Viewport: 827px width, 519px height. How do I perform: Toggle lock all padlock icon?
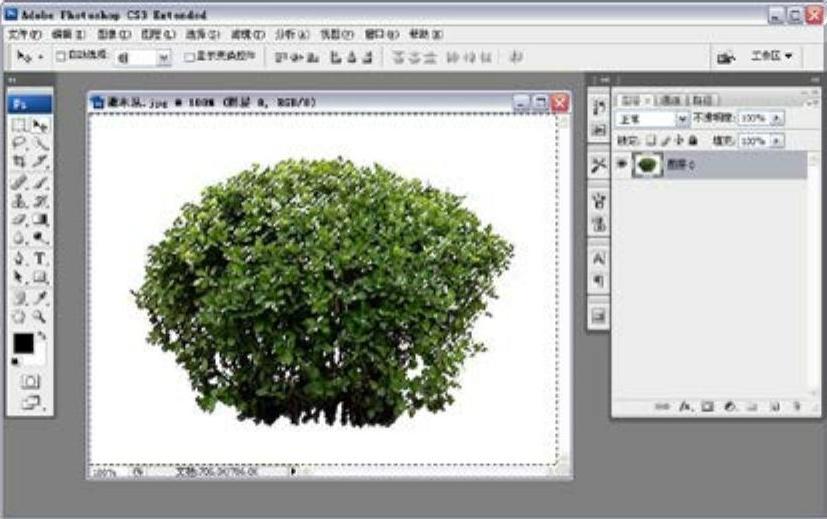coord(693,140)
